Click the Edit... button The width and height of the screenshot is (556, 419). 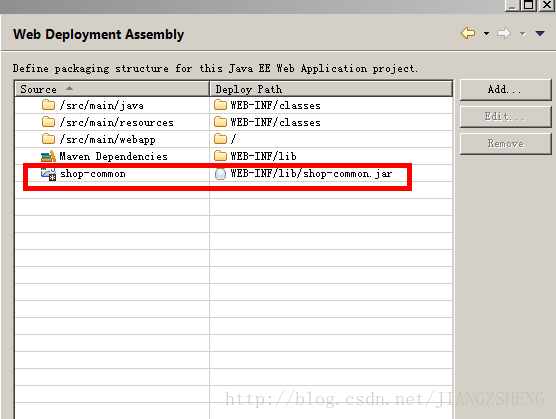click(x=505, y=116)
